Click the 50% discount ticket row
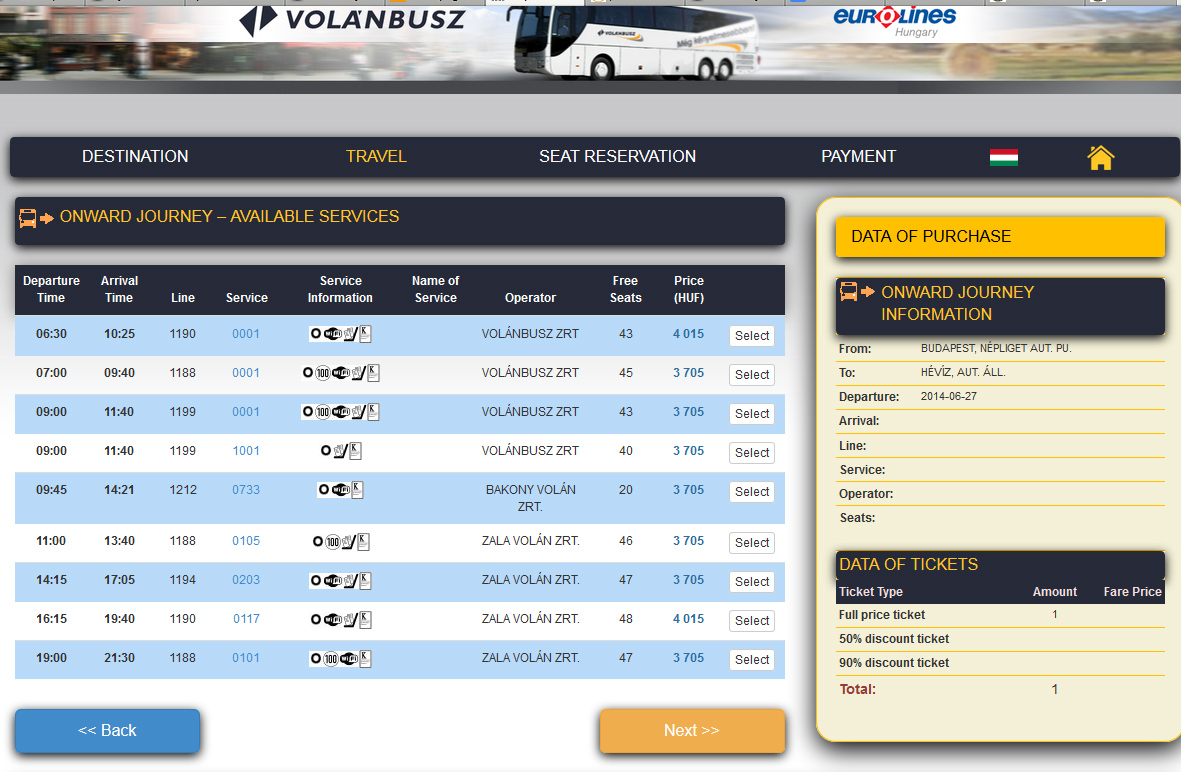Screen dimensions: 1181x772 1000,639
